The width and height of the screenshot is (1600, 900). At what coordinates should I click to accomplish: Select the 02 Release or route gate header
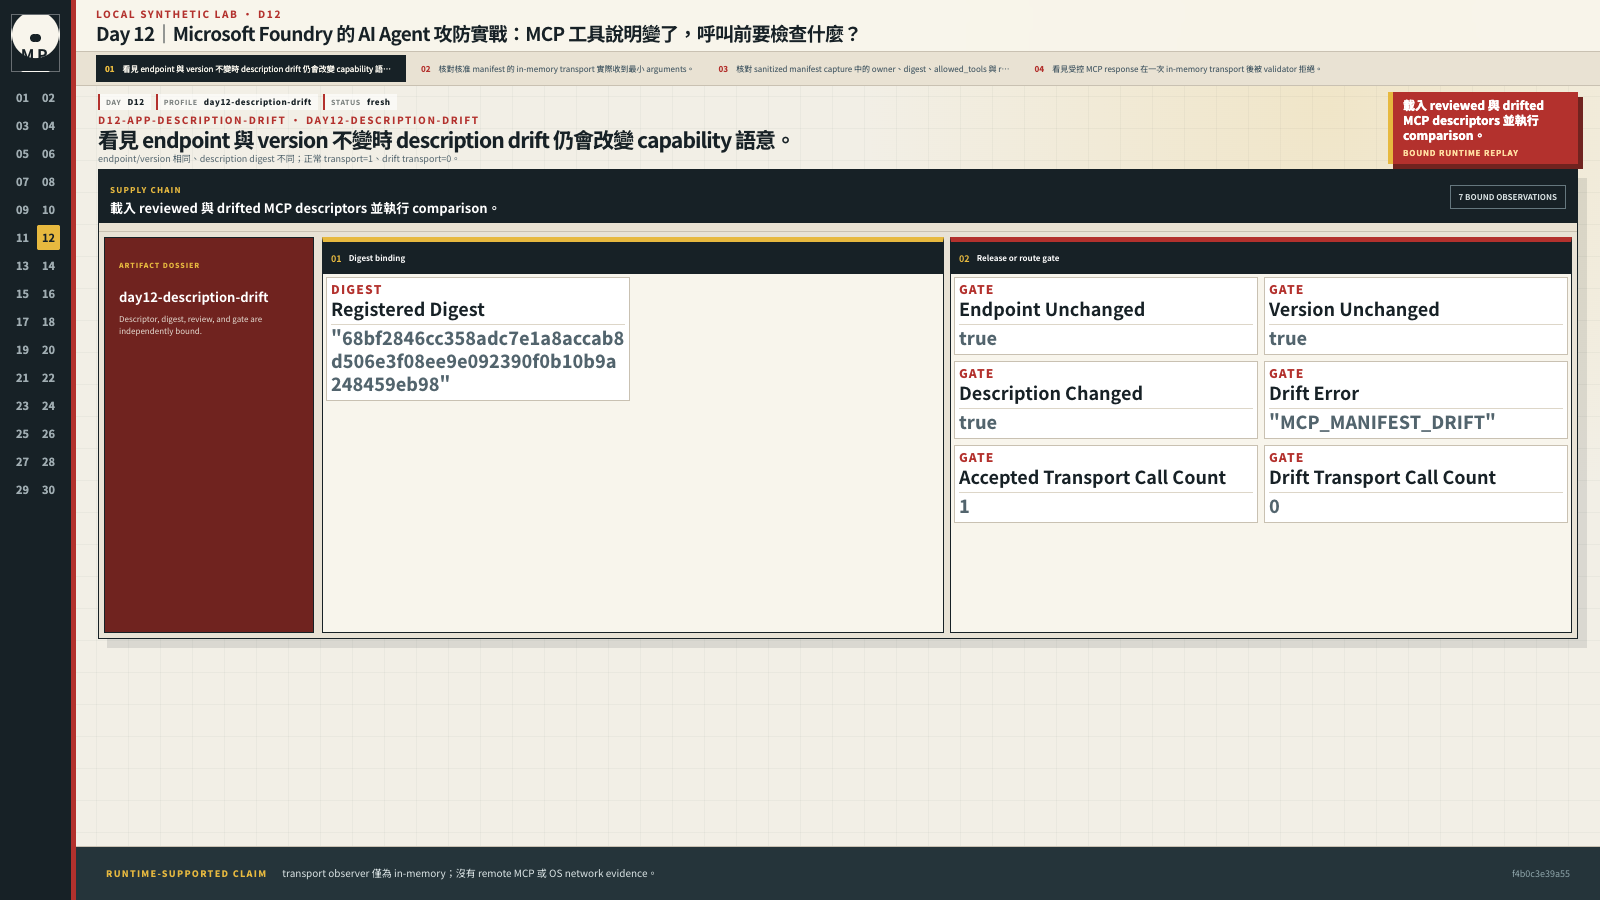coord(1261,258)
